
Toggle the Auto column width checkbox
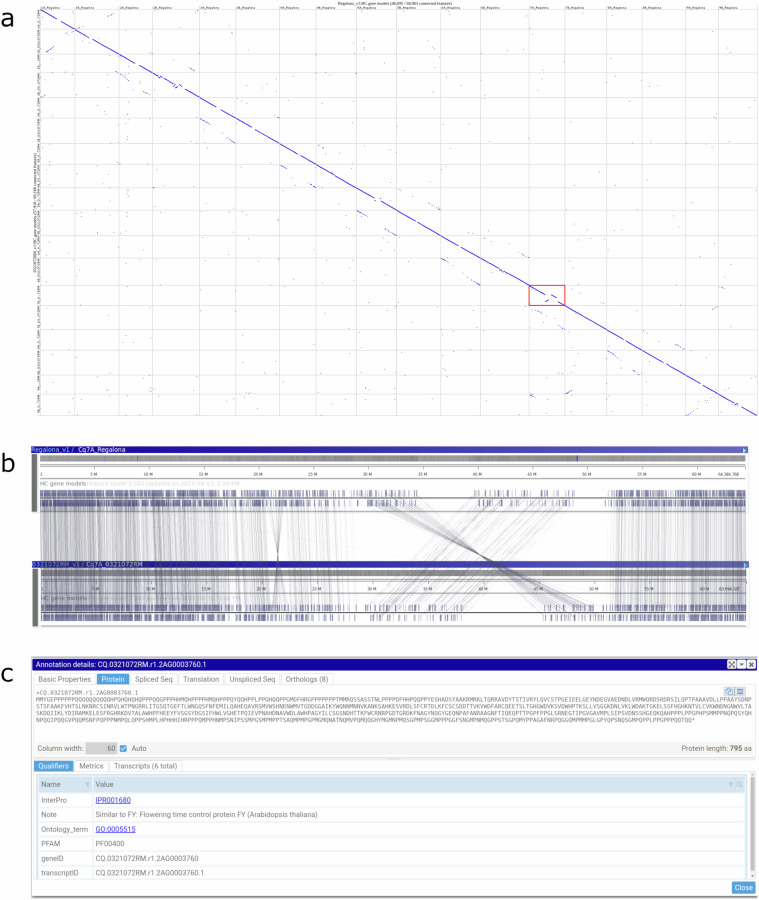pyautogui.click(x=124, y=747)
